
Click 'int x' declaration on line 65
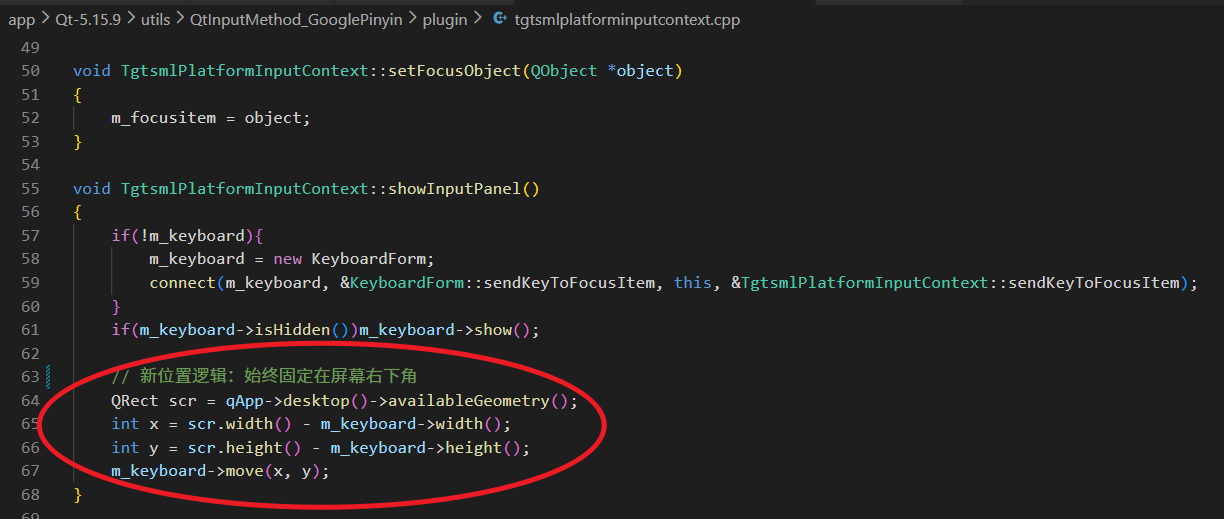point(135,424)
